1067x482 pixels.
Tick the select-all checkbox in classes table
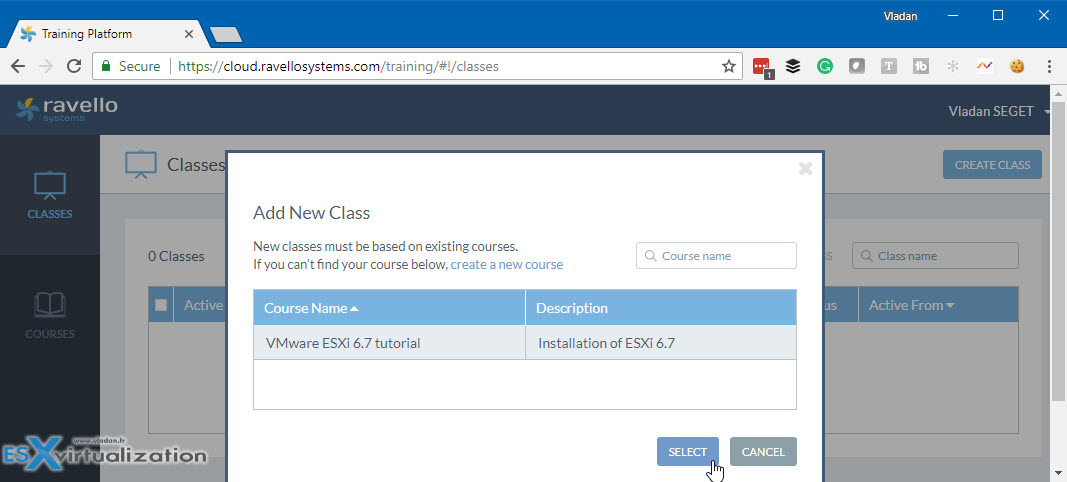[x=161, y=305]
